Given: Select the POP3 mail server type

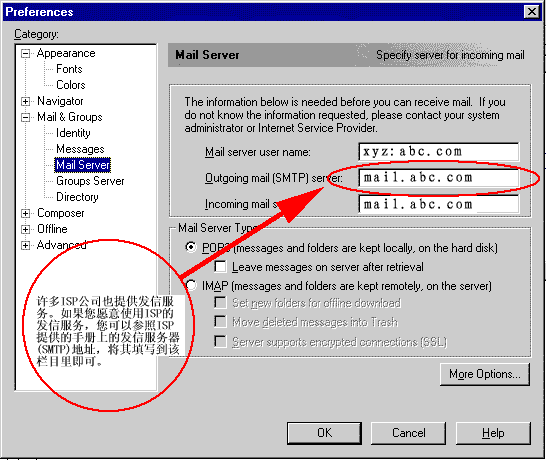Looking at the screenshot, I should 190,247.
